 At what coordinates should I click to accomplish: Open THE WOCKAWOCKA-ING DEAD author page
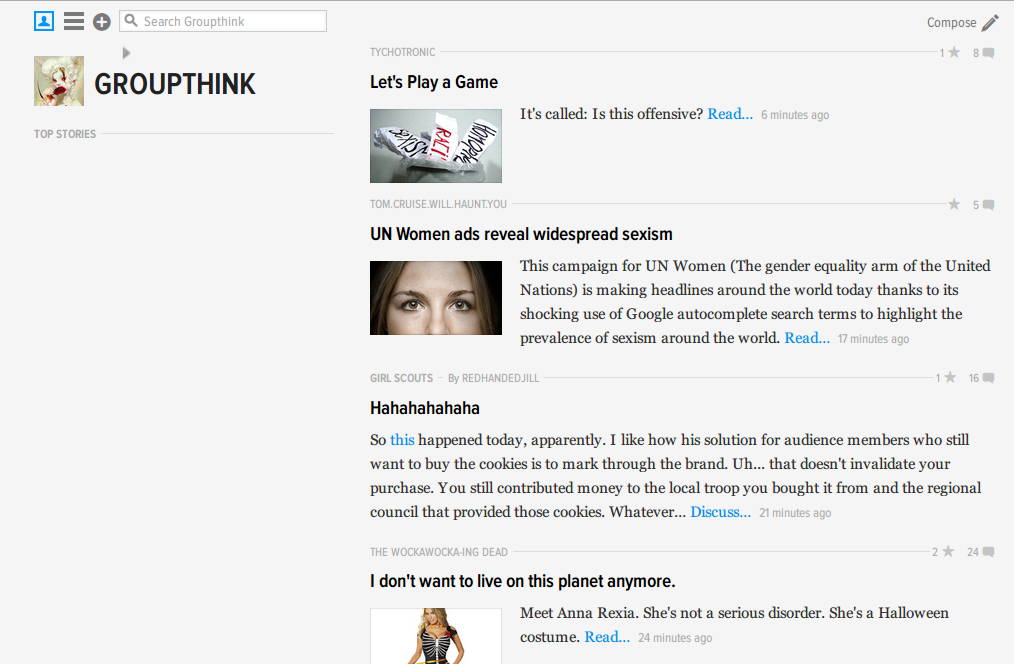pos(439,552)
